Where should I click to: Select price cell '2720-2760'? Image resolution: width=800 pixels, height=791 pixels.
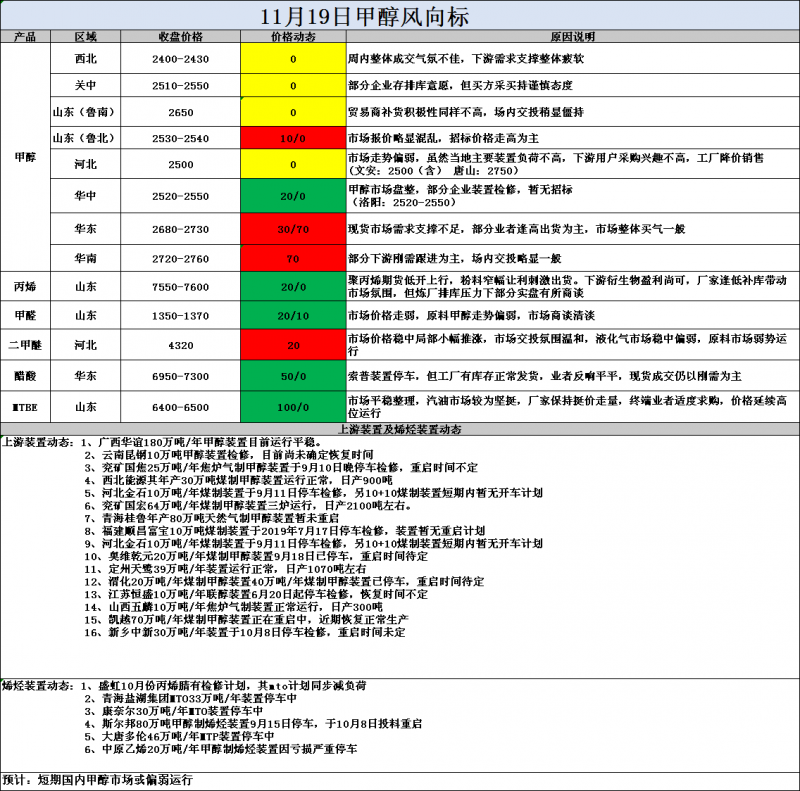(x=181, y=258)
